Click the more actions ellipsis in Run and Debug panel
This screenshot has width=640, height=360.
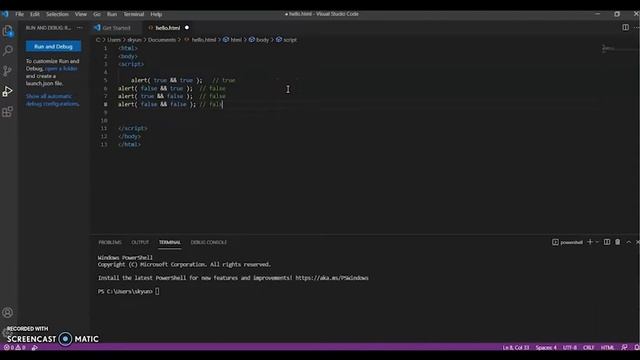[x=79, y=28]
